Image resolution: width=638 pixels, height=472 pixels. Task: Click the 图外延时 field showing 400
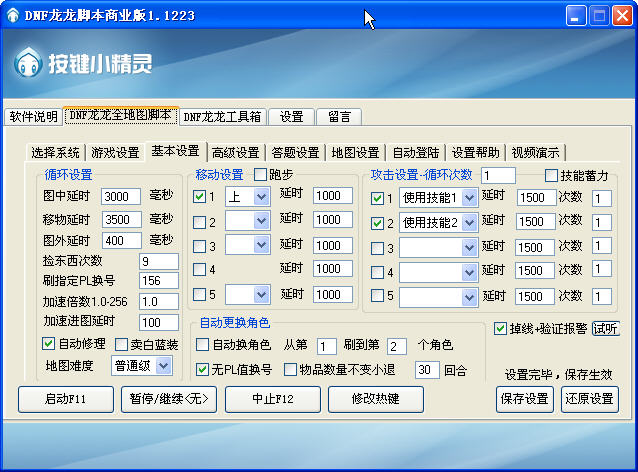point(121,240)
